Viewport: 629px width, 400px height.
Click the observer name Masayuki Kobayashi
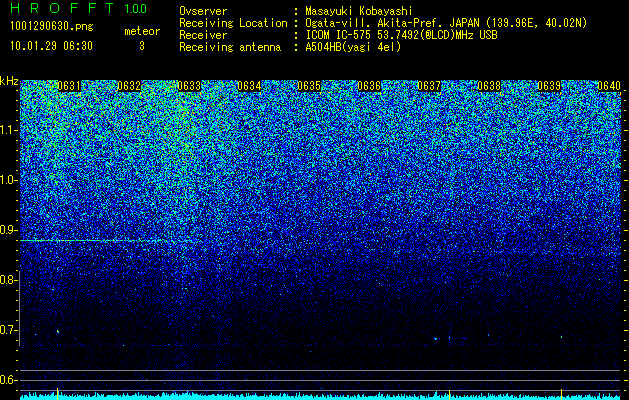[x=359, y=12]
